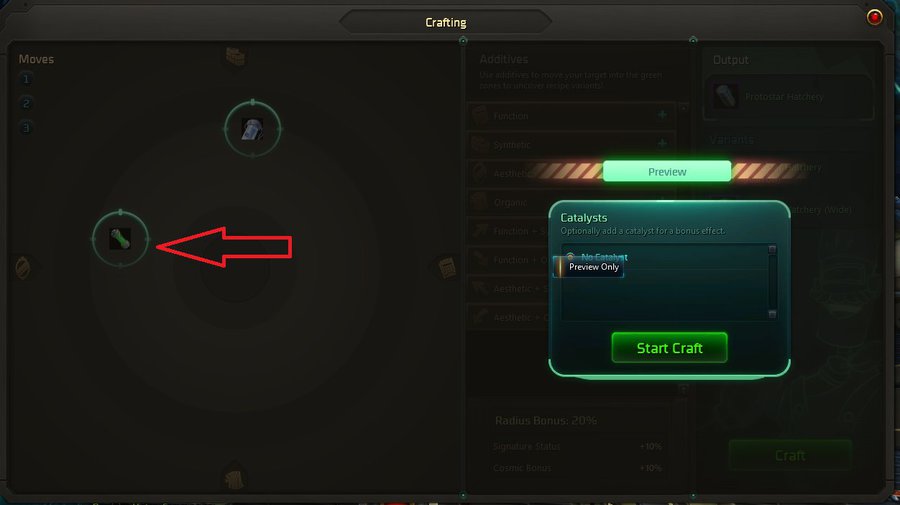This screenshot has height=505, width=900.
Task: Click the catalyst list scrollbar
Action: point(772,281)
